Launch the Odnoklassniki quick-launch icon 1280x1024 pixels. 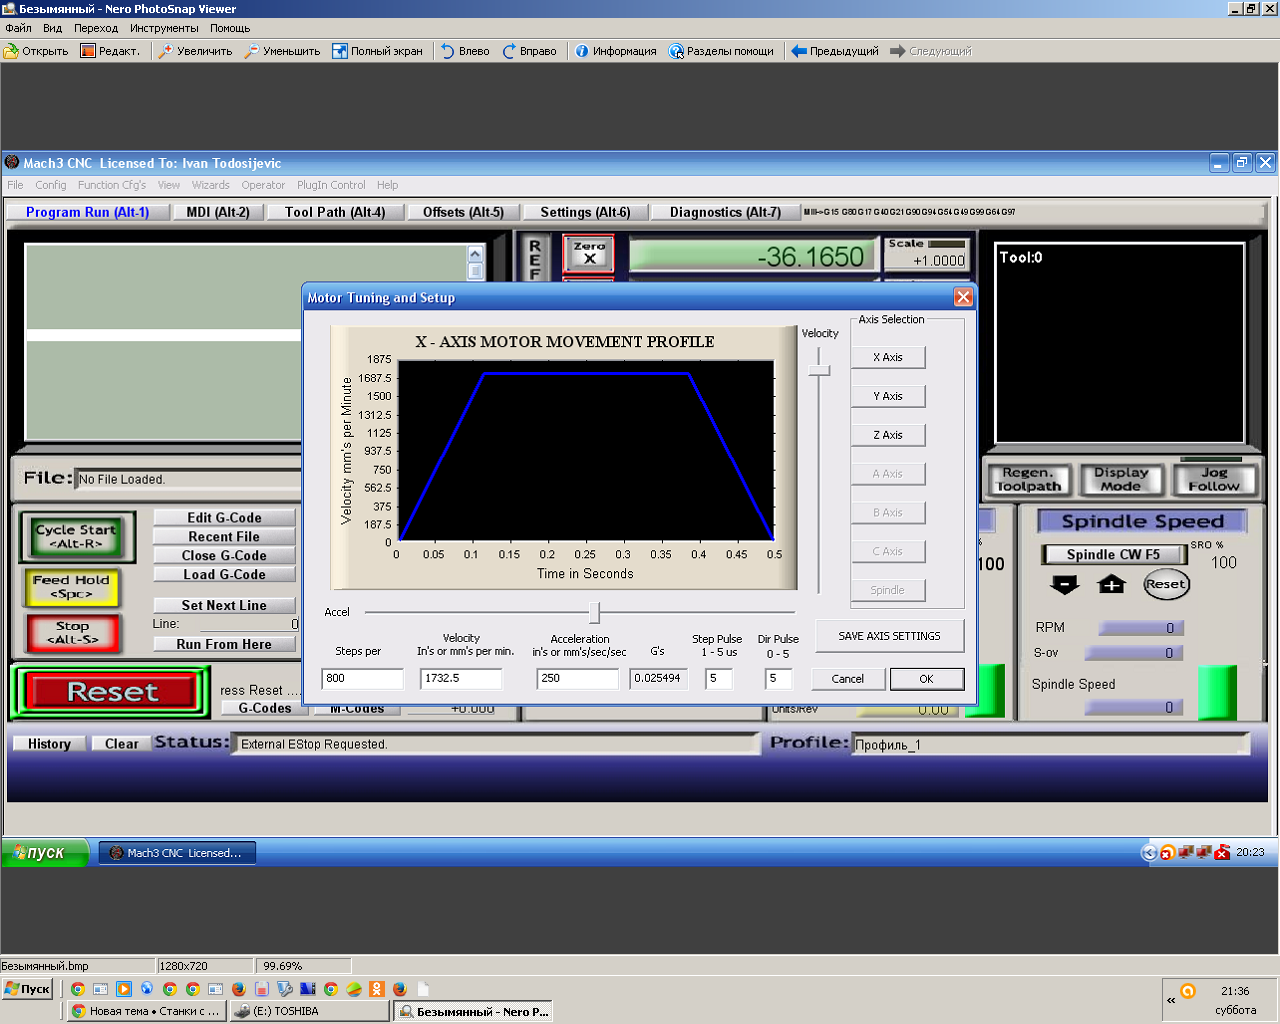coord(376,989)
